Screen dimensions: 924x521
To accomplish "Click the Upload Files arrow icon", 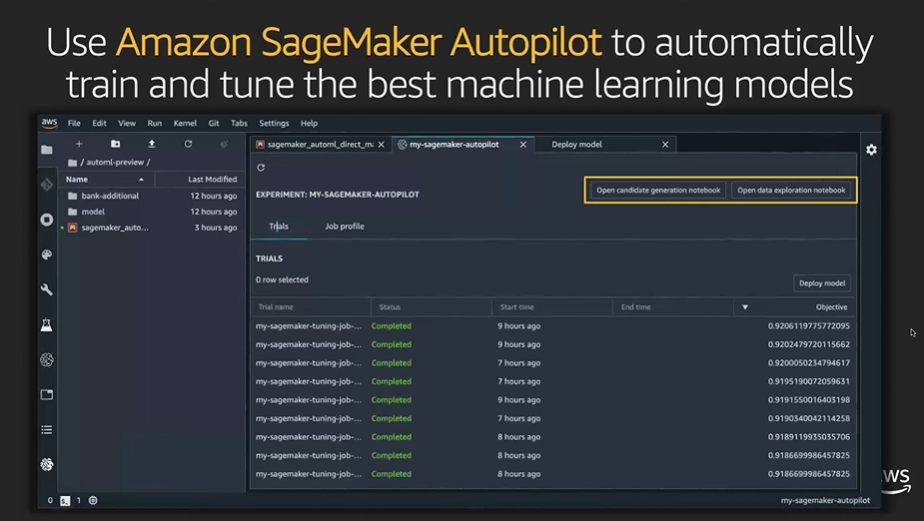I will pos(151,144).
